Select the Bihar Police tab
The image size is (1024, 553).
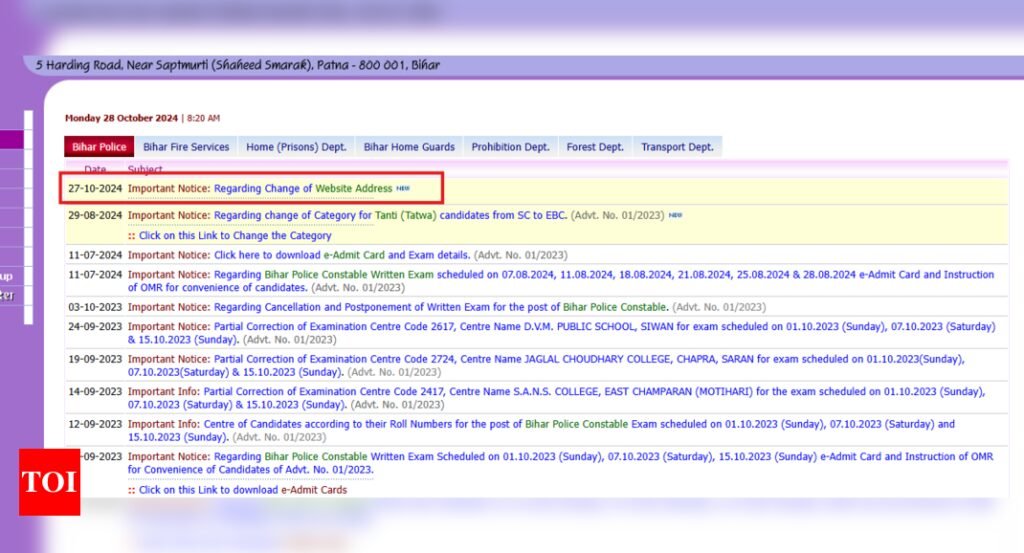(x=99, y=147)
